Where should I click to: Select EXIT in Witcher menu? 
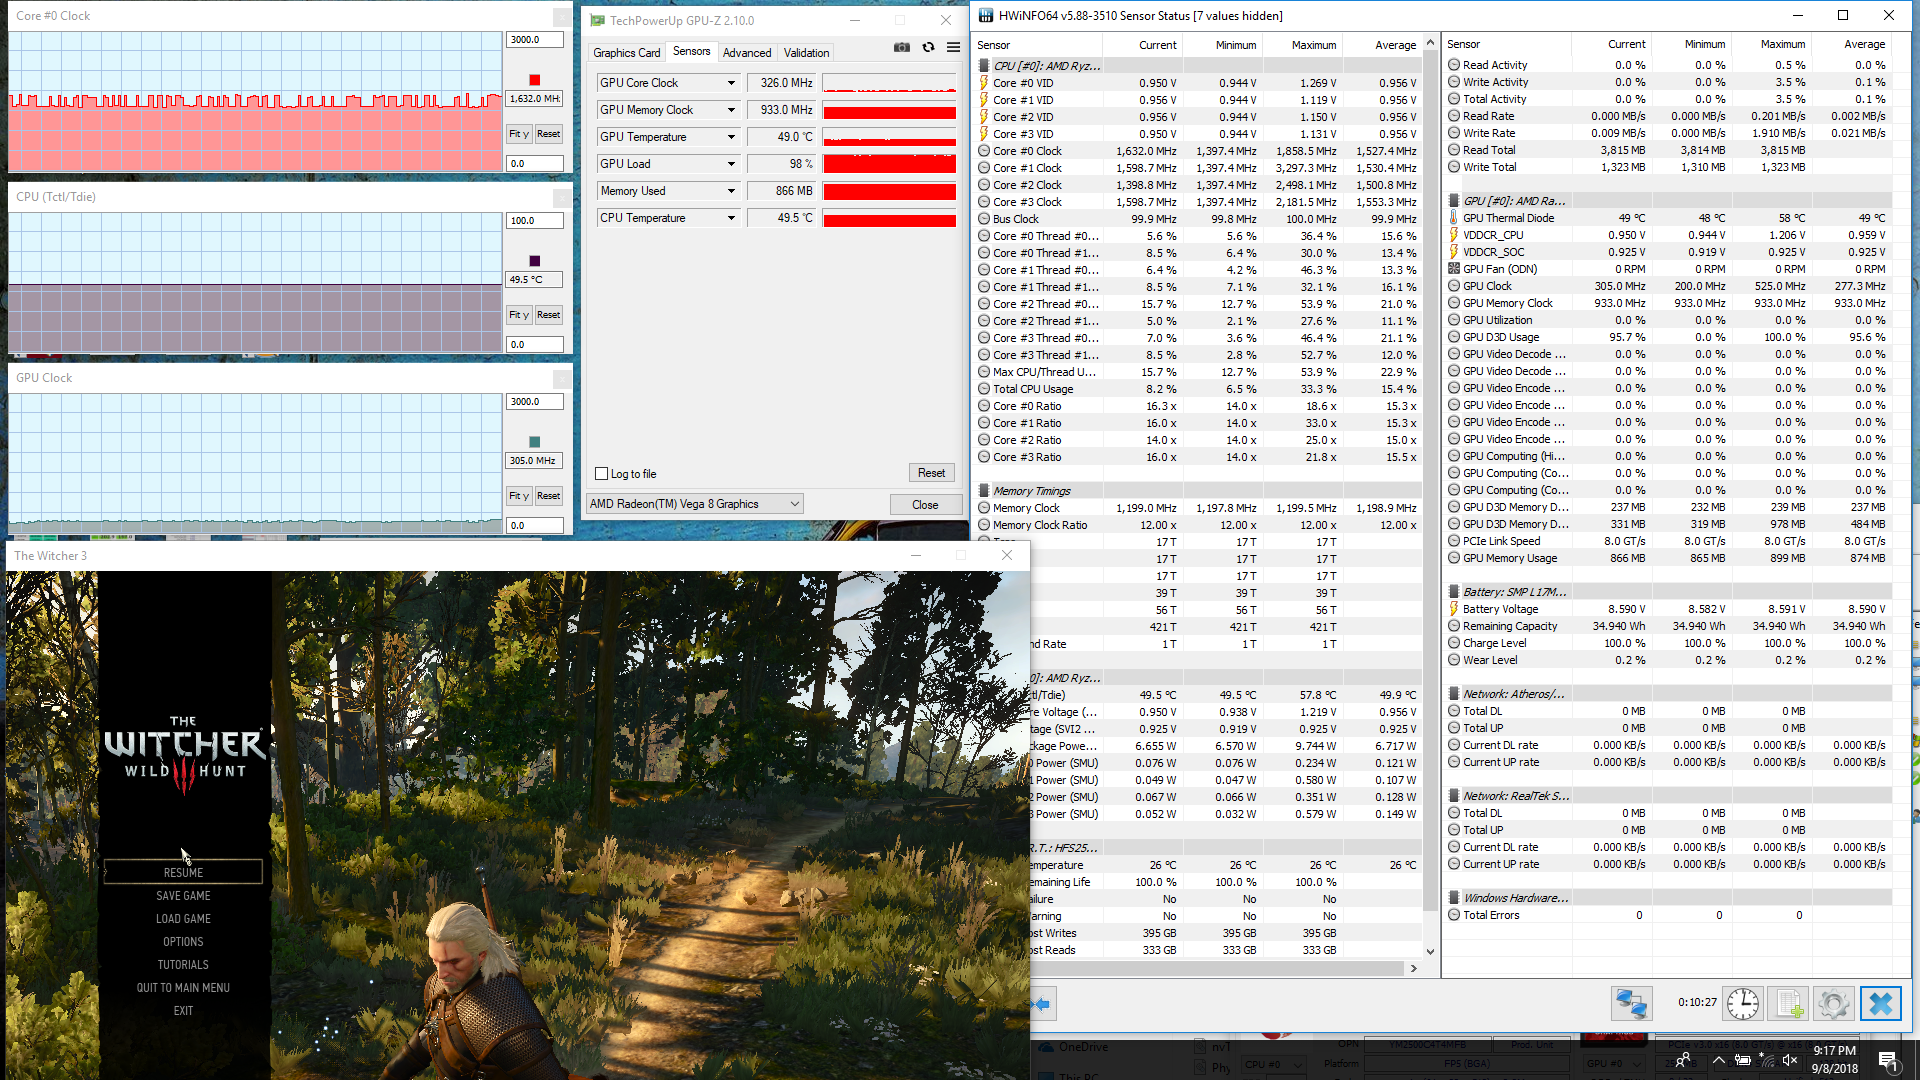(x=183, y=1011)
